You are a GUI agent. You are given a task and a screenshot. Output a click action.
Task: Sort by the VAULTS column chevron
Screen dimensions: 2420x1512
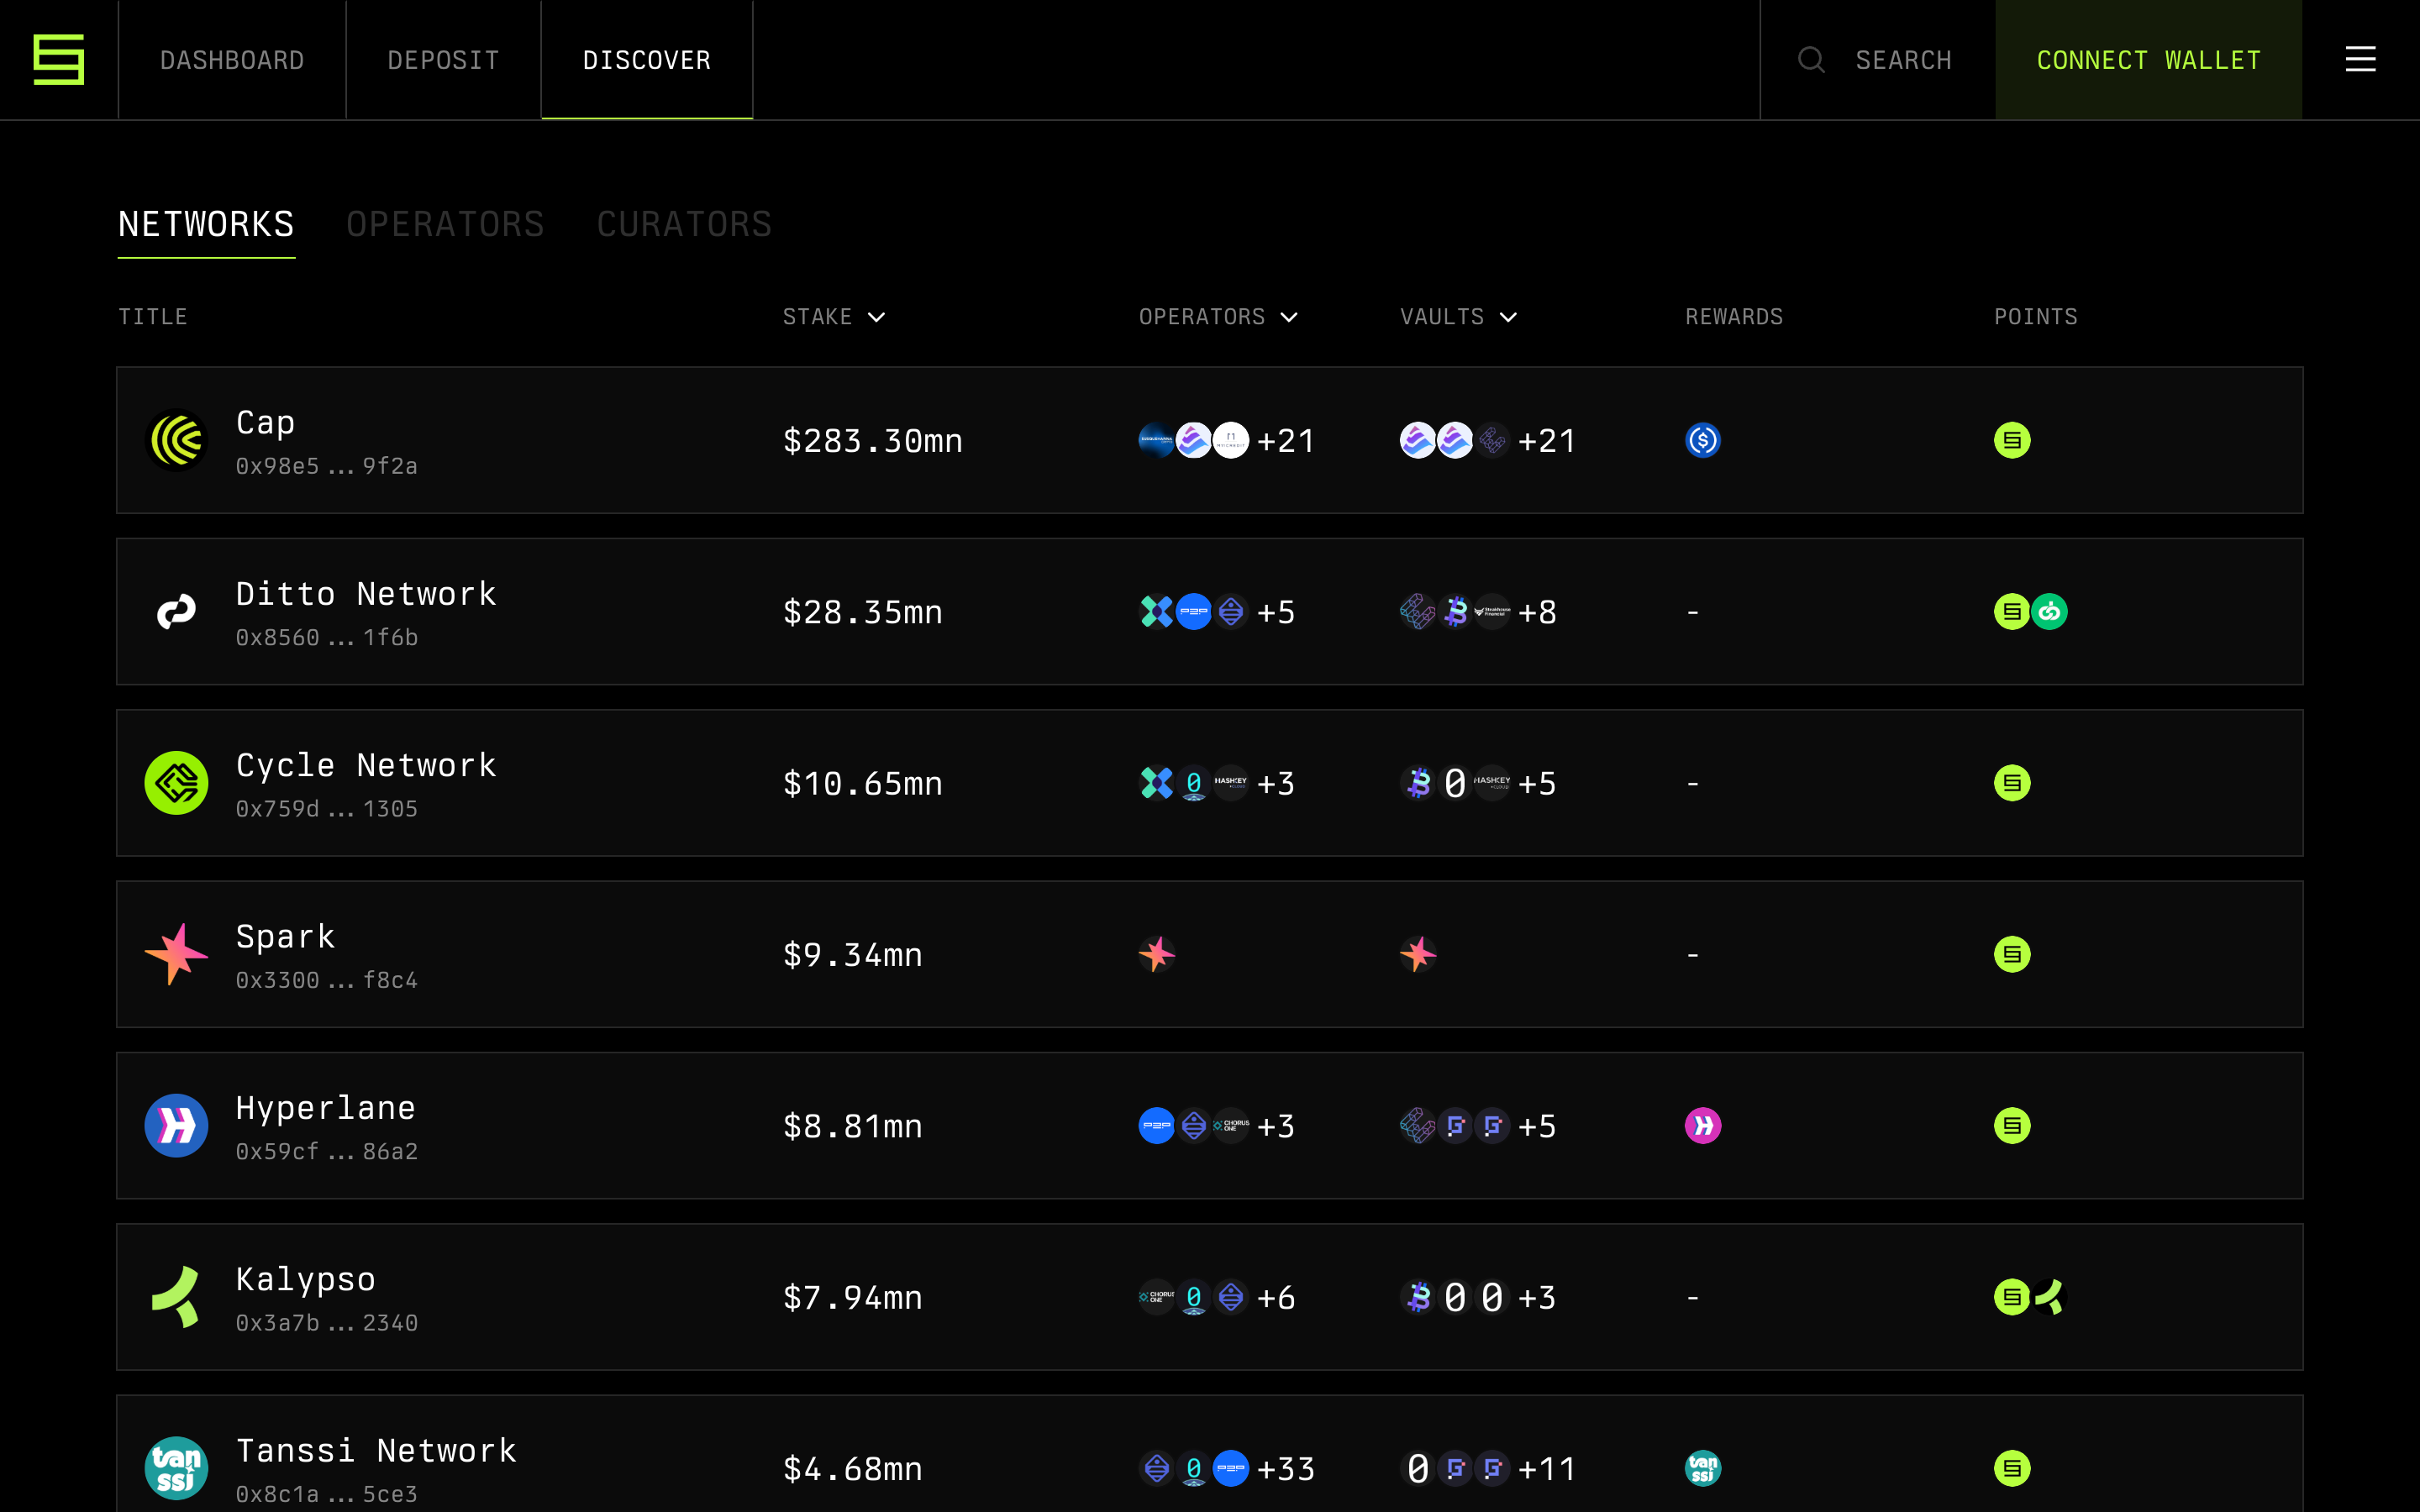(1508, 317)
